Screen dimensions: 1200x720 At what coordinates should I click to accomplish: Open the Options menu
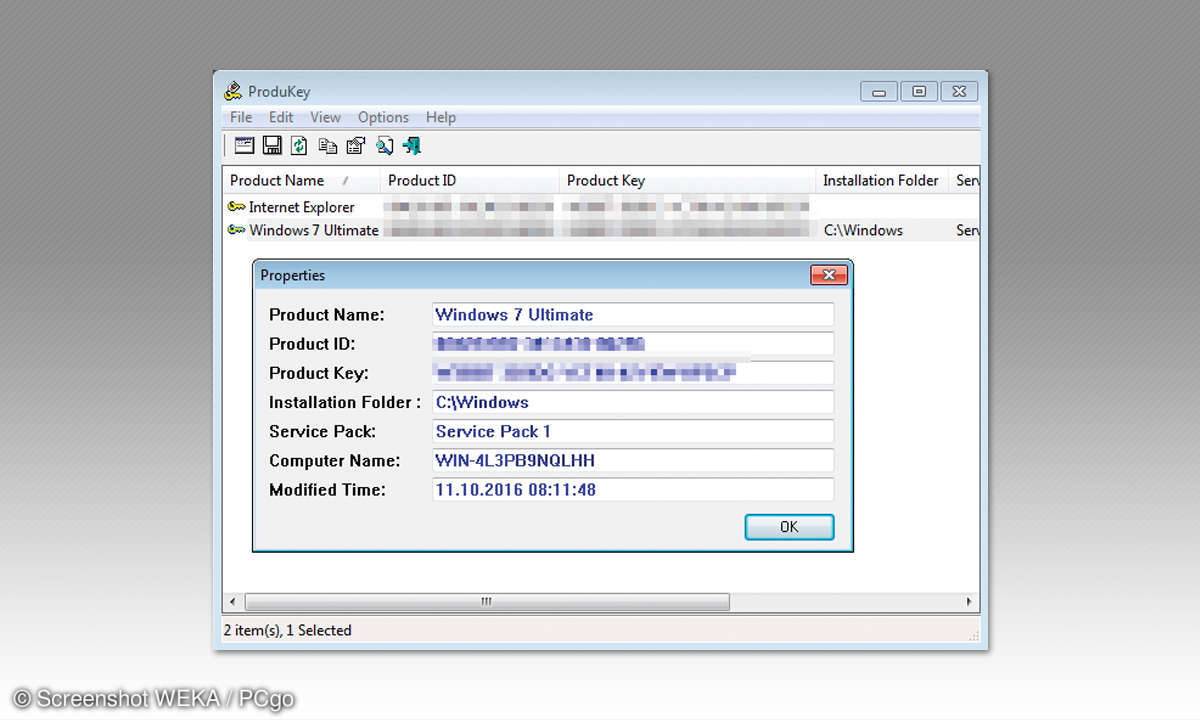pyautogui.click(x=383, y=117)
